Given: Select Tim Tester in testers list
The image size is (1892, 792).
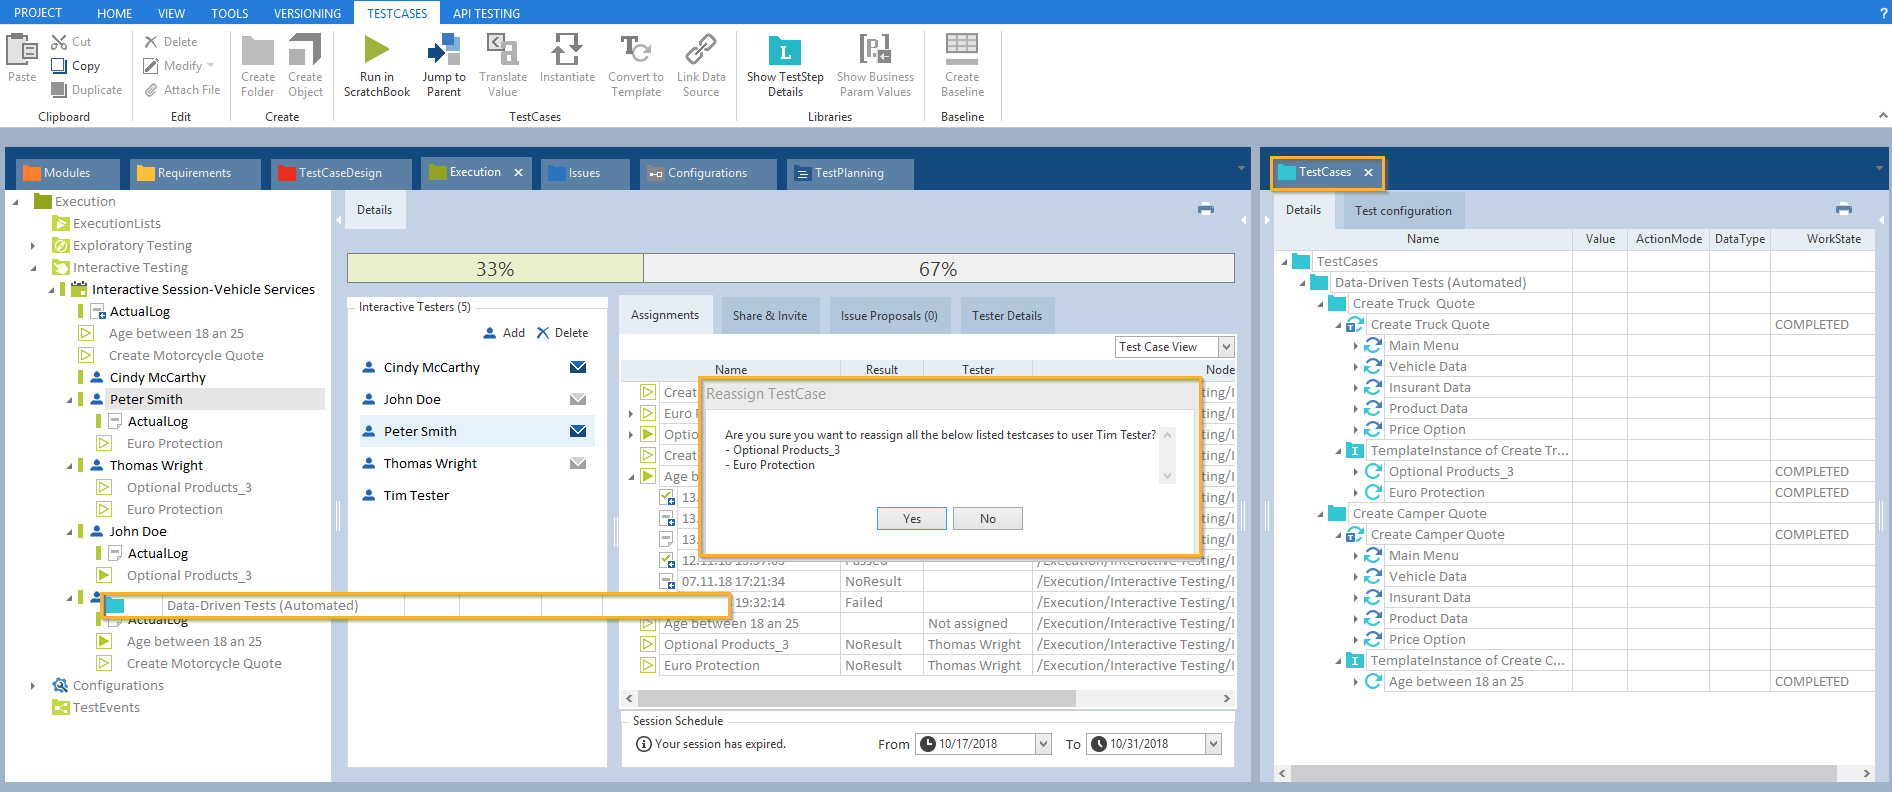Looking at the screenshot, I should click(416, 496).
